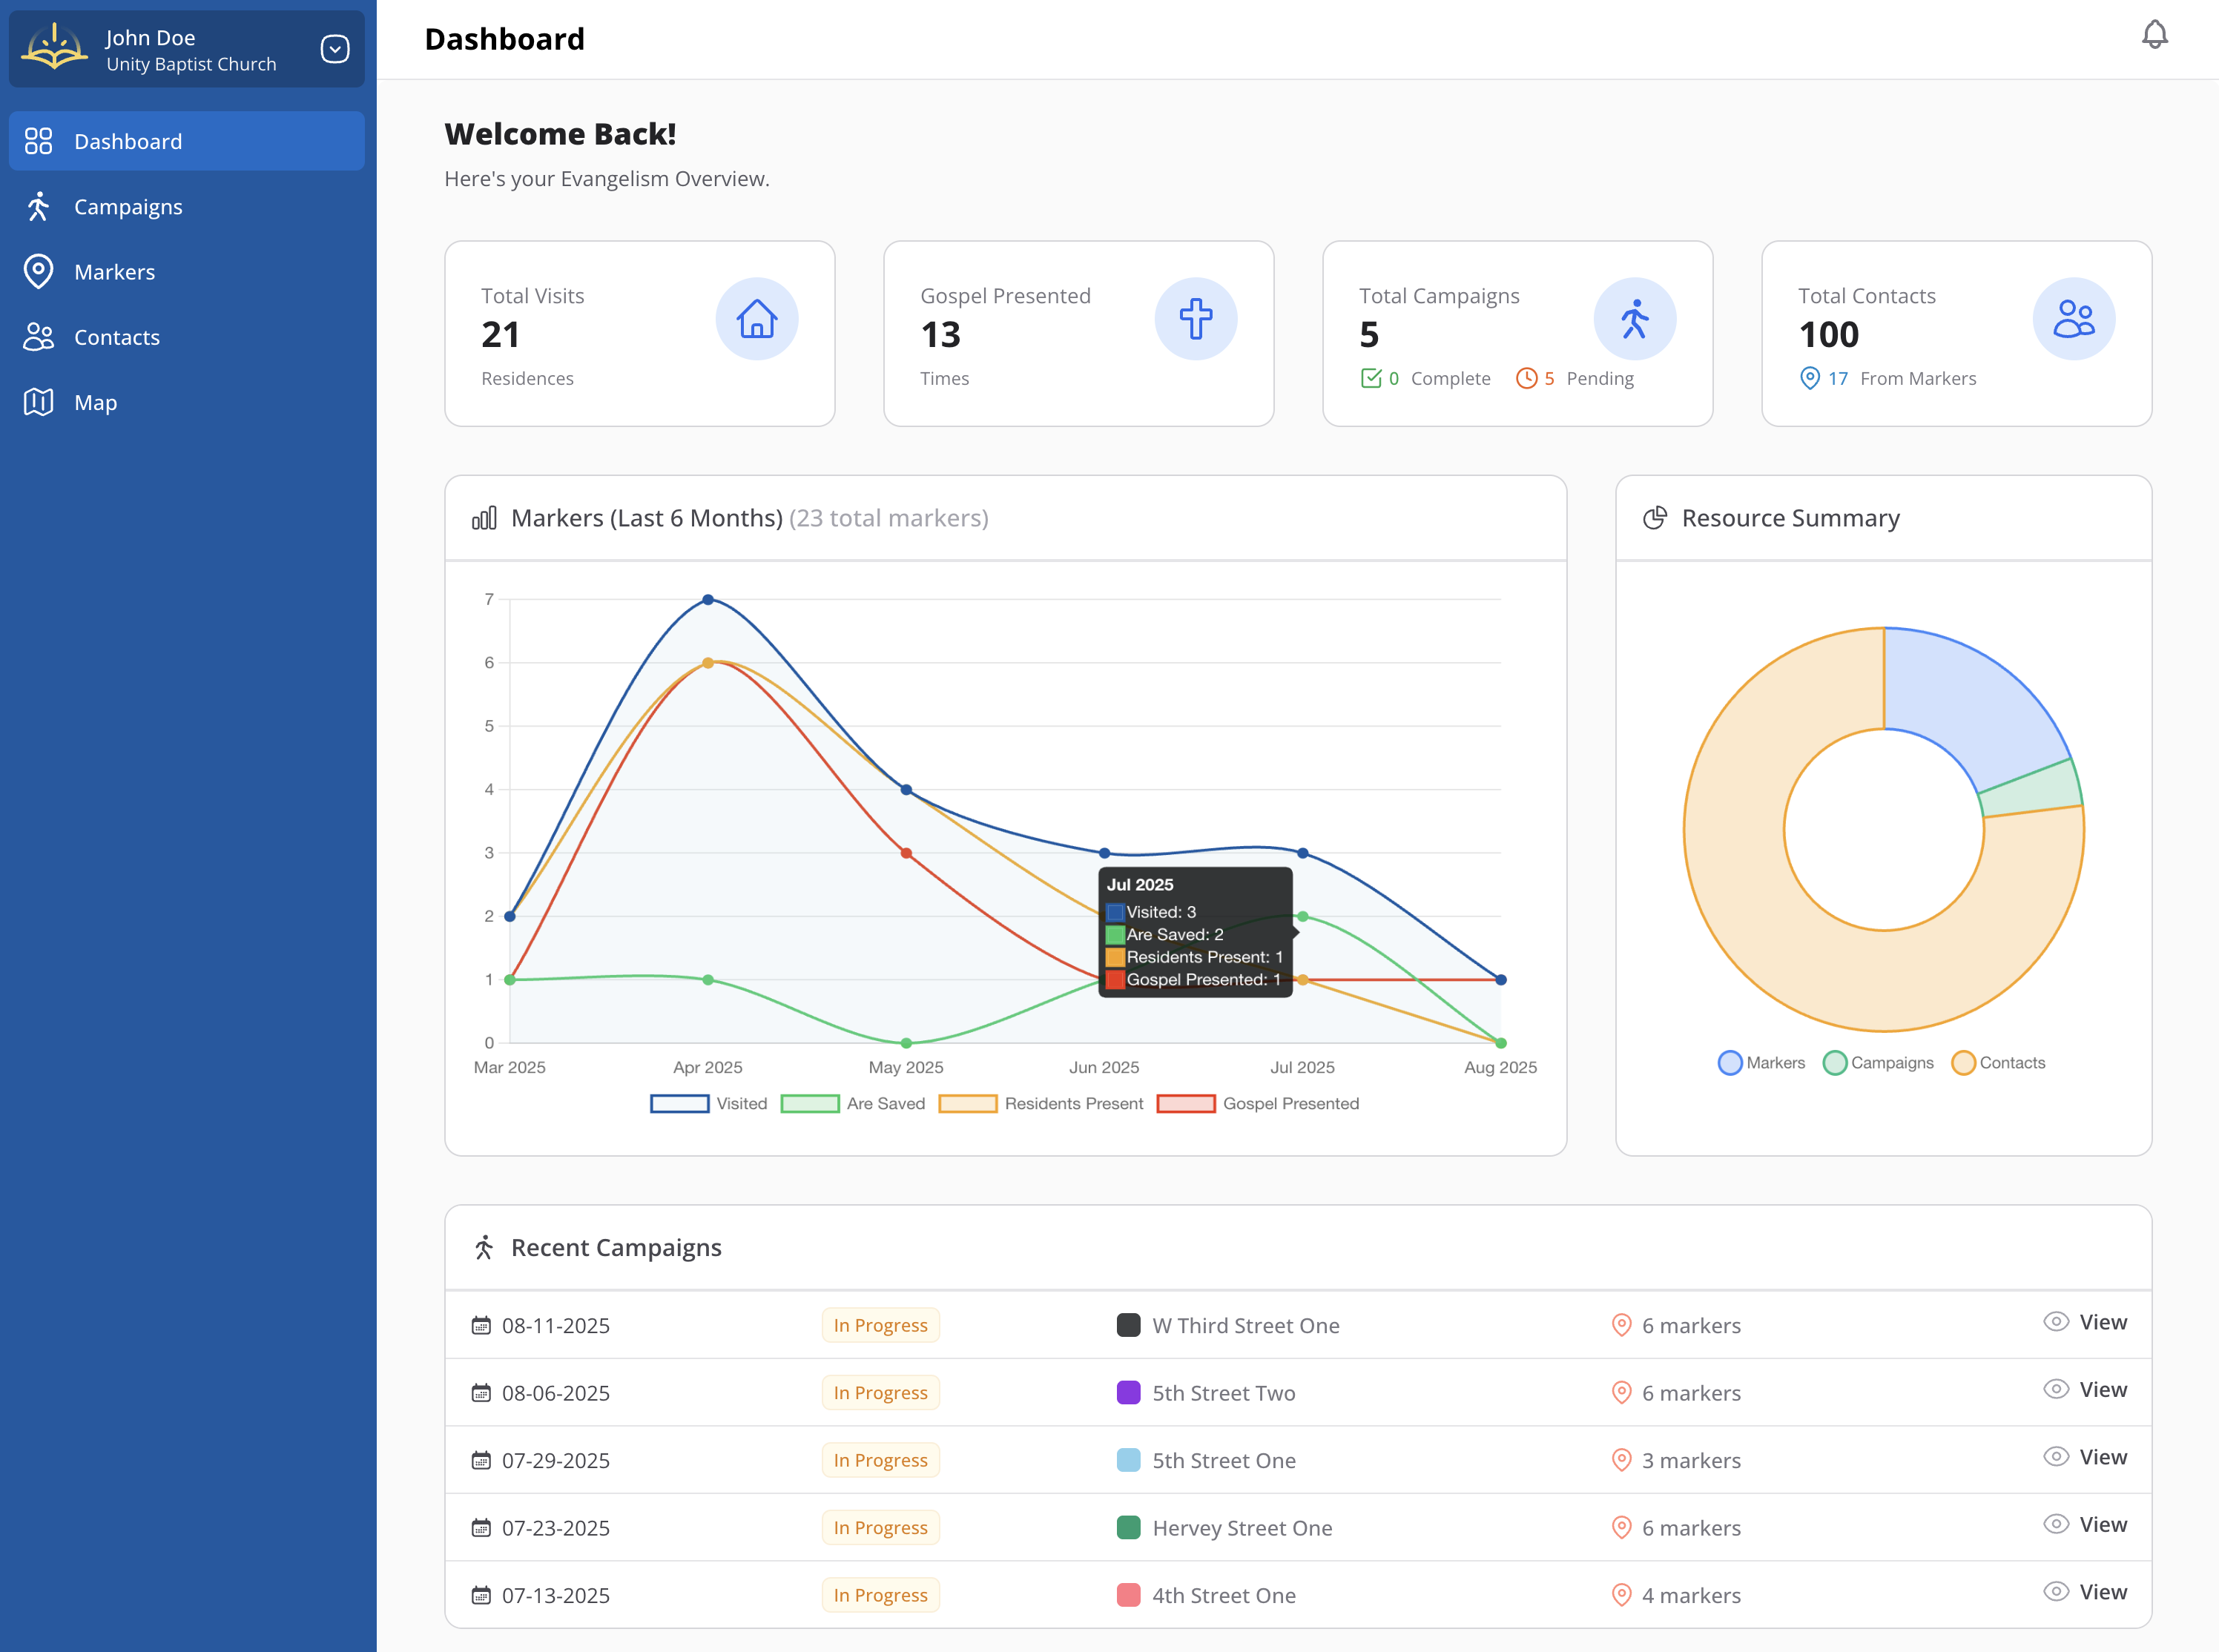Expand the John Doe account dropdown
The height and width of the screenshot is (1652, 2219).
point(335,49)
